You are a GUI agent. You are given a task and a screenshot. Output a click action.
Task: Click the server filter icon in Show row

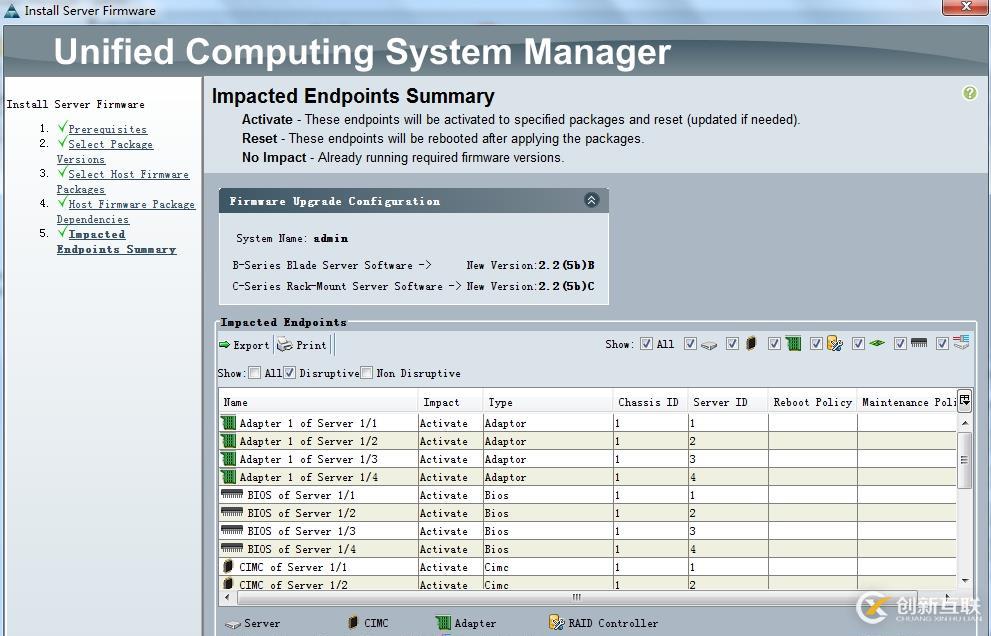pyautogui.click(x=709, y=345)
